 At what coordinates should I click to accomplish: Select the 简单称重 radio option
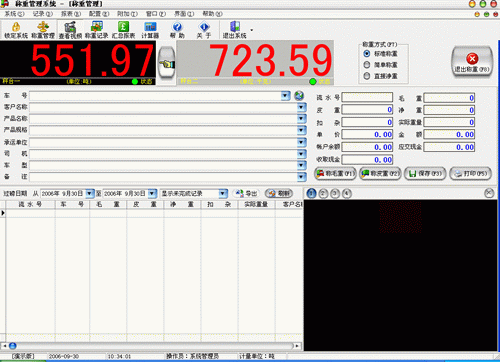(367, 65)
